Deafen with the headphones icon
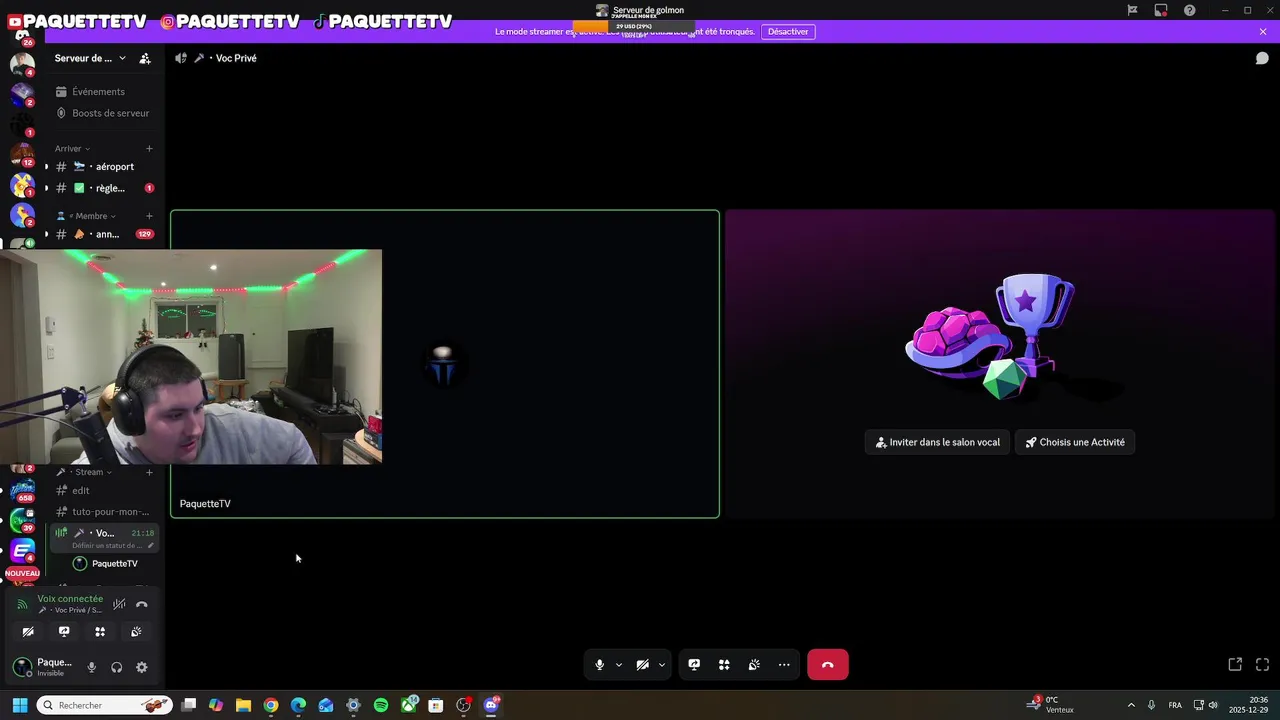This screenshot has height=720, width=1280. (x=117, y=668)
